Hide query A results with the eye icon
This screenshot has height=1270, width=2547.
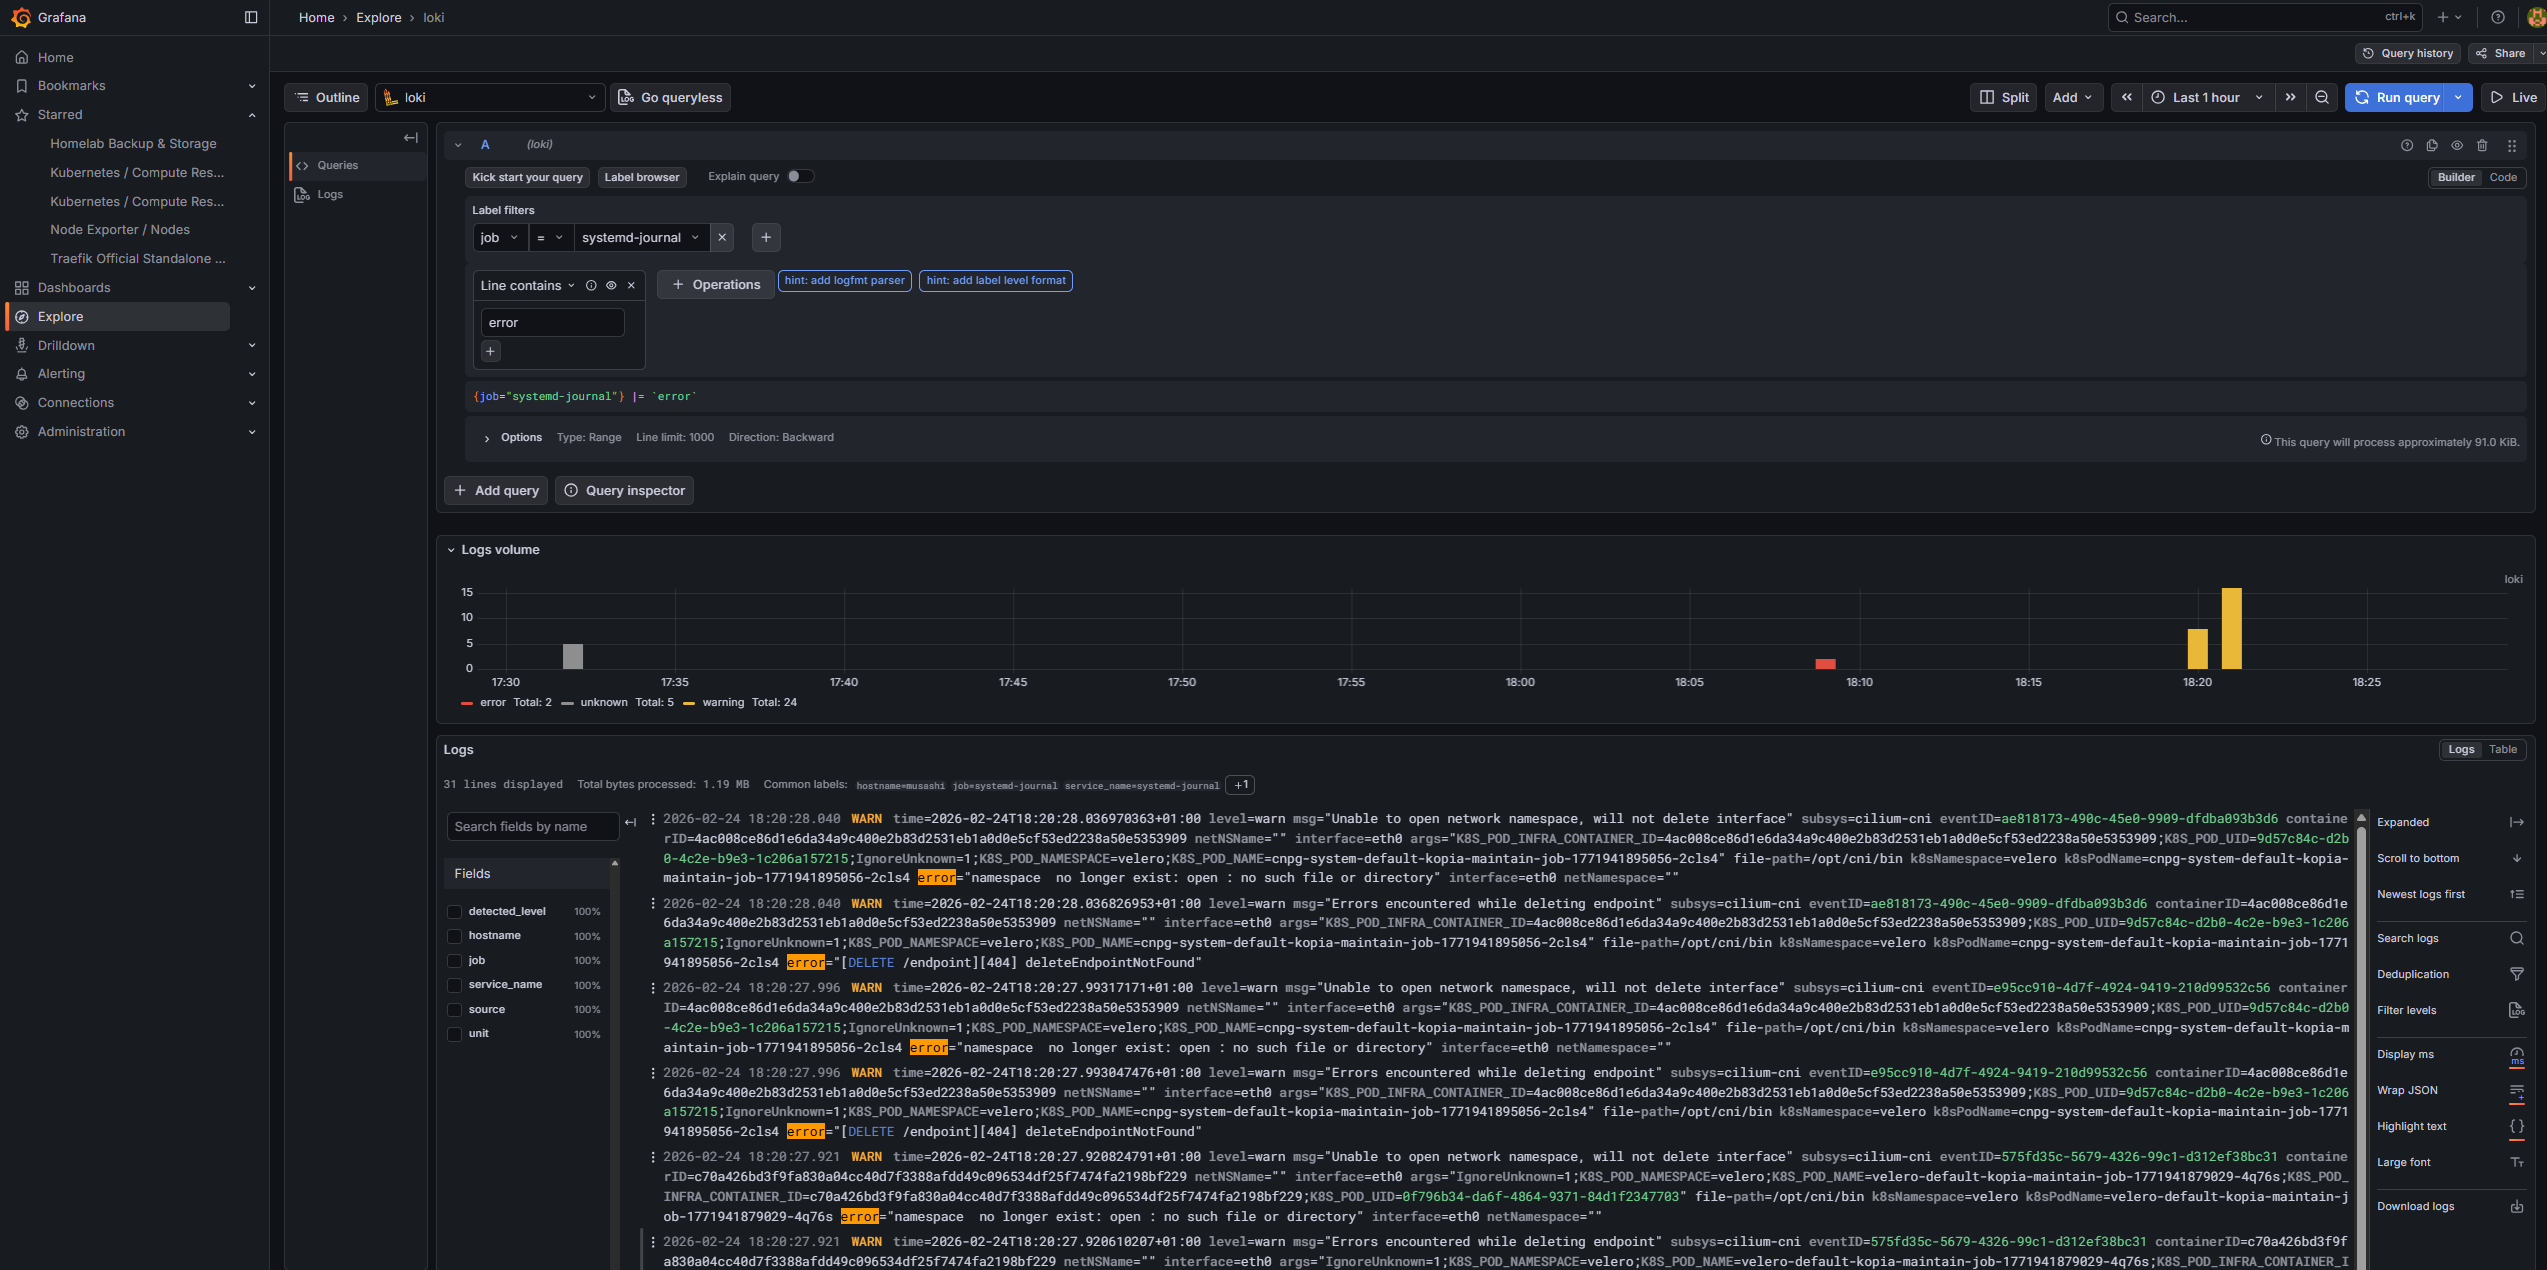tap(2457, 145)
